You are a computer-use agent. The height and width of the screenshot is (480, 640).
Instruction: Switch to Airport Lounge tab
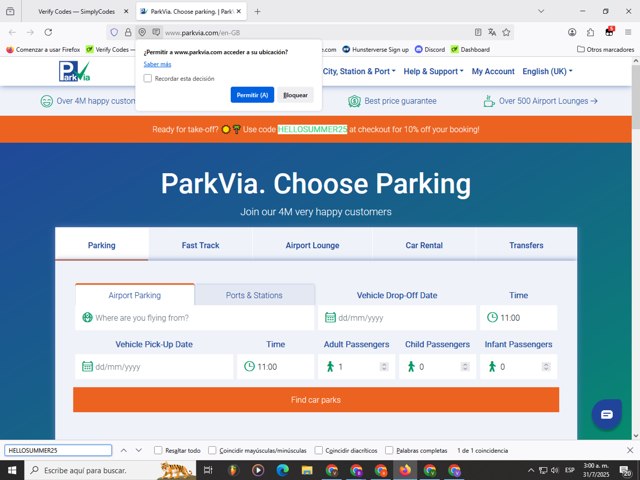(312, 245)
